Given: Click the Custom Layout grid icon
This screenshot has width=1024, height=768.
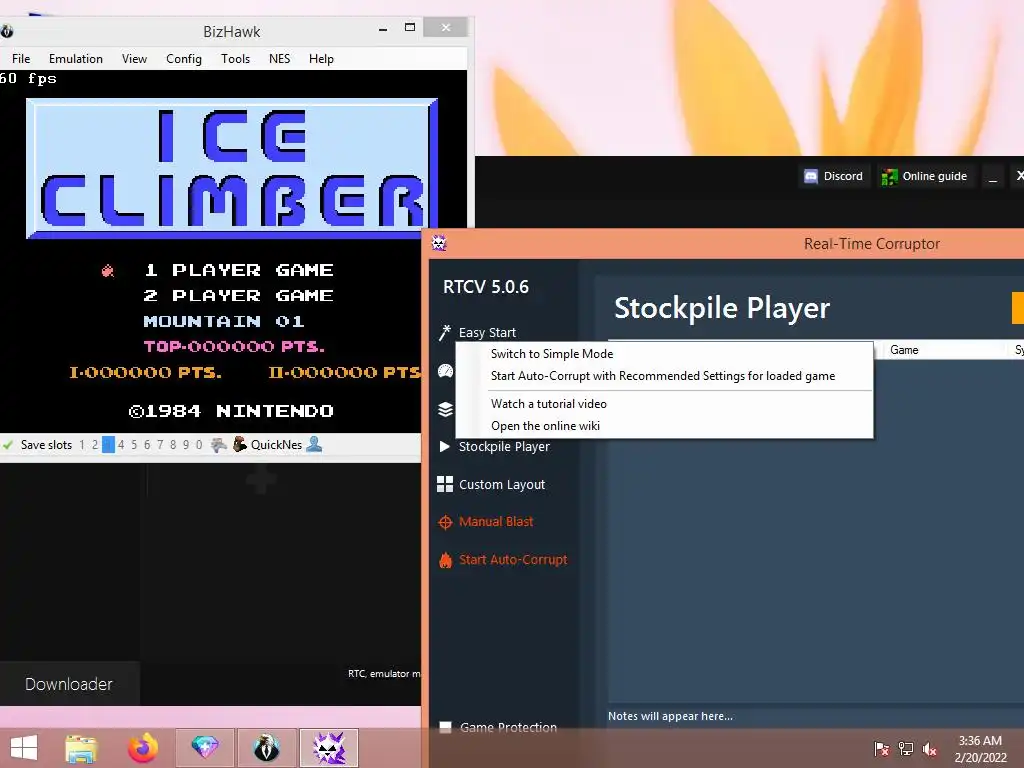Looking at the screenshot, I should tap(445, 484).
